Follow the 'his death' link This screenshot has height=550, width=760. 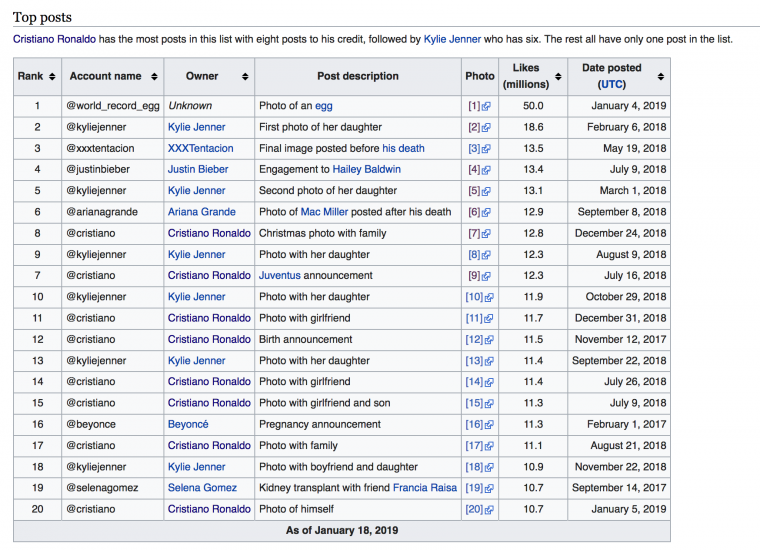403,148
